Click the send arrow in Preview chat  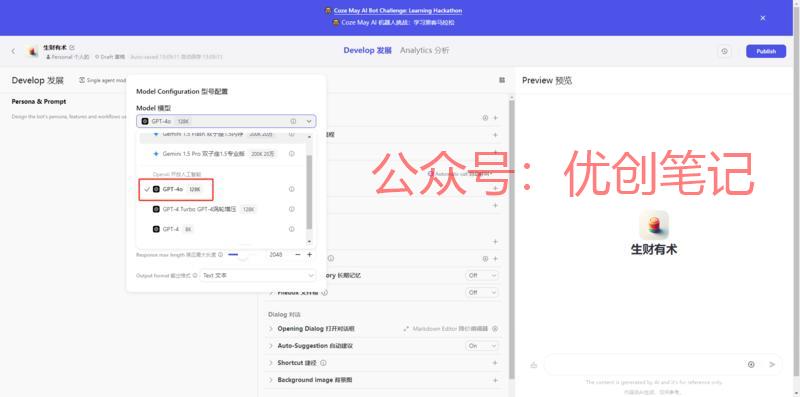coord(772,364)
